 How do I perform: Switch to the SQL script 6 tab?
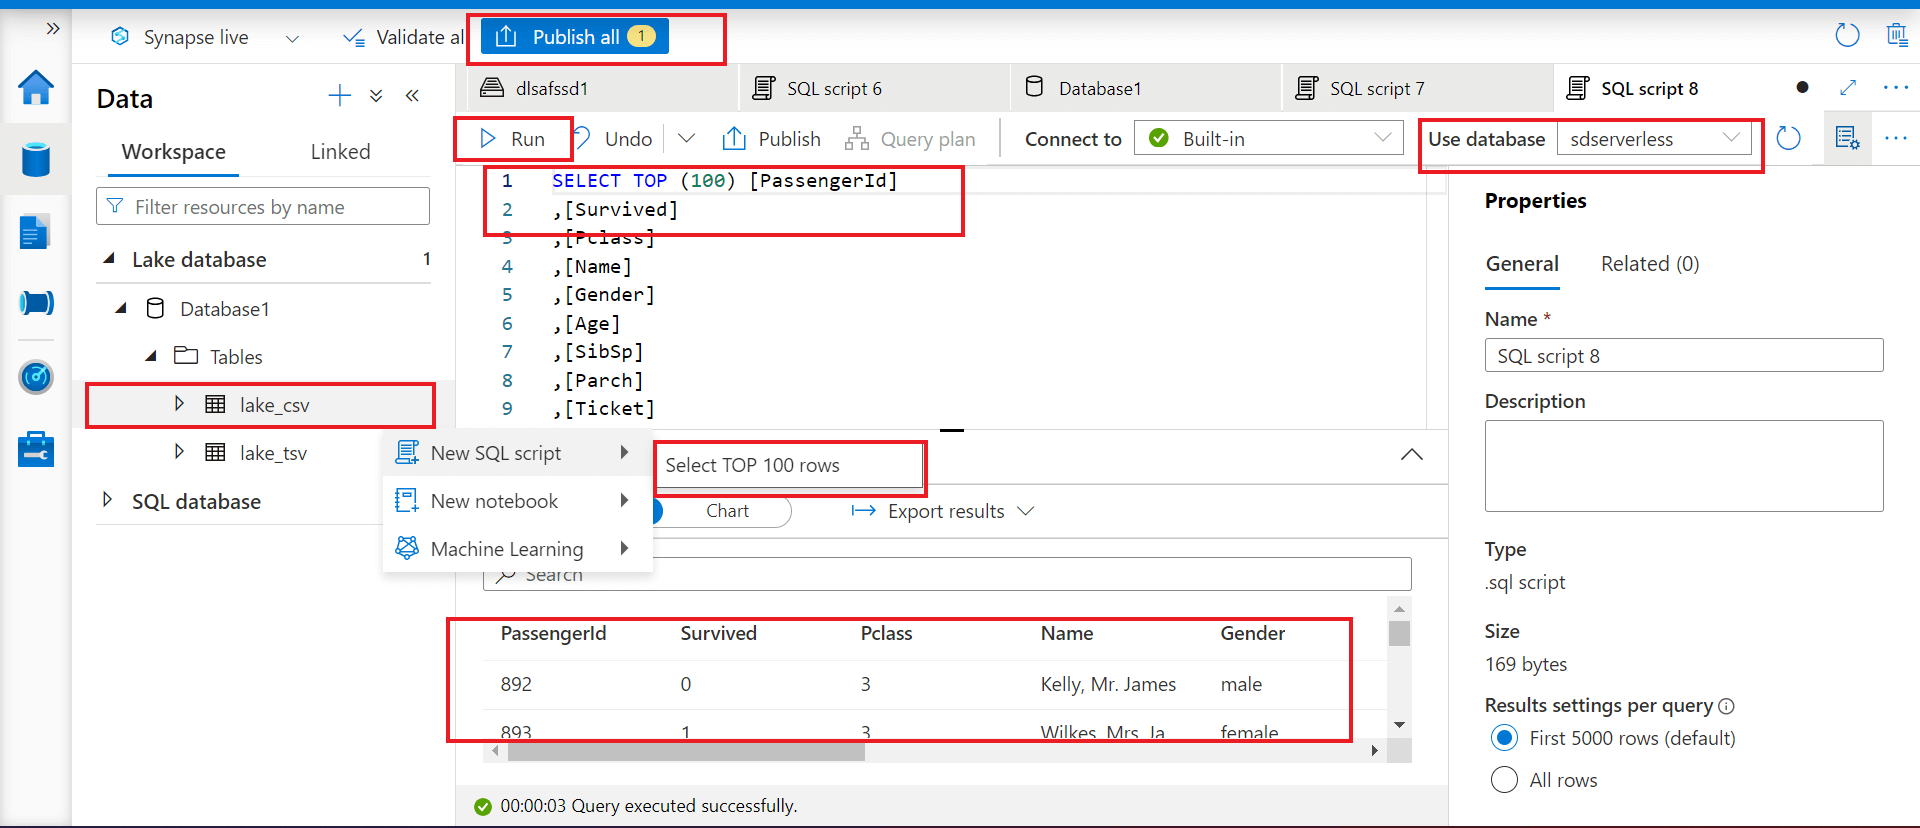874,88
